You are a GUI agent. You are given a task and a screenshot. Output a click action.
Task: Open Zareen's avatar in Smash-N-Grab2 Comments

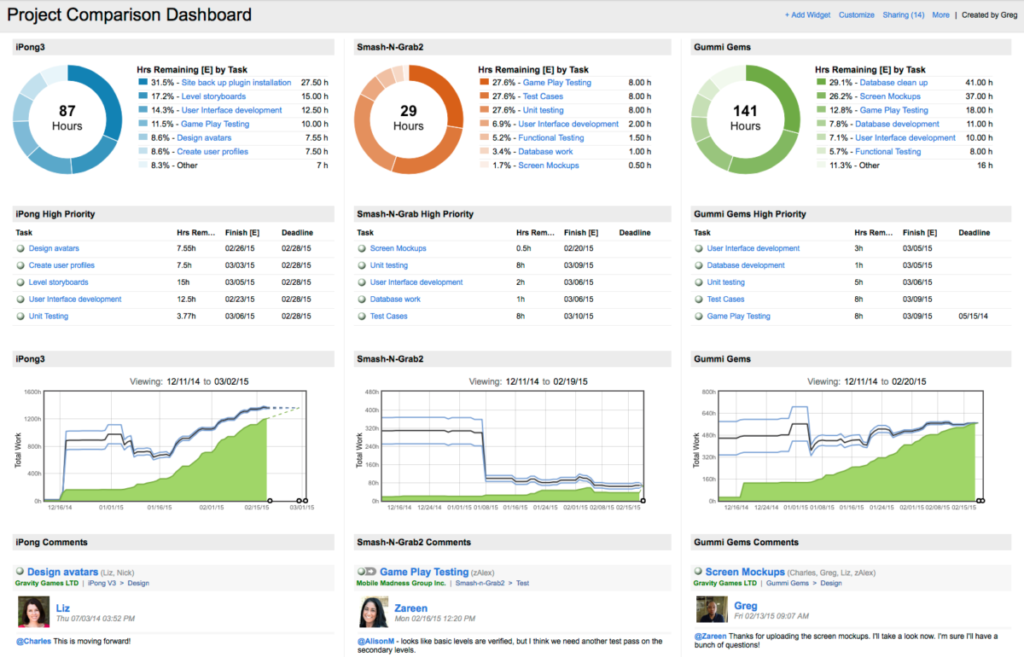(x=373, y=613)
